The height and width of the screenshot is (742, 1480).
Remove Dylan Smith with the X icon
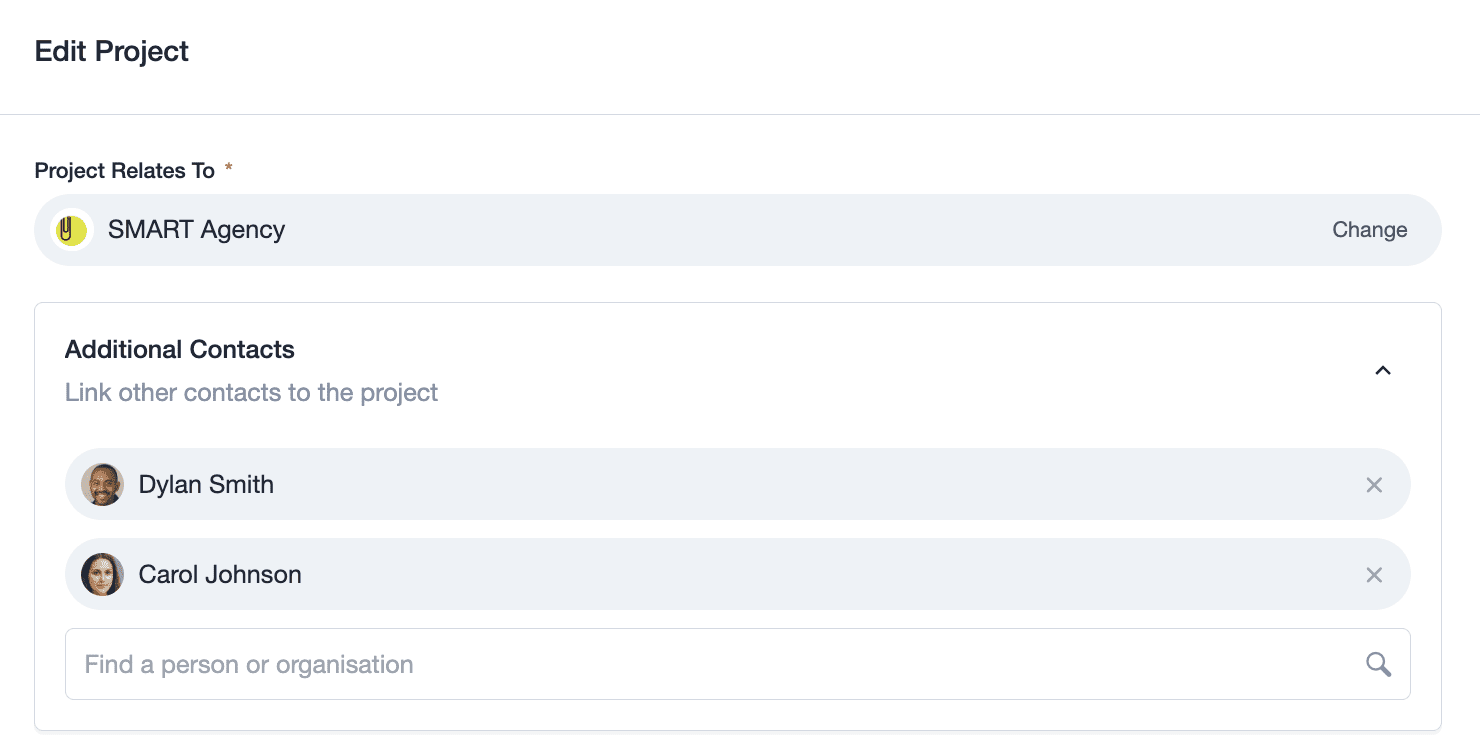1374,485
